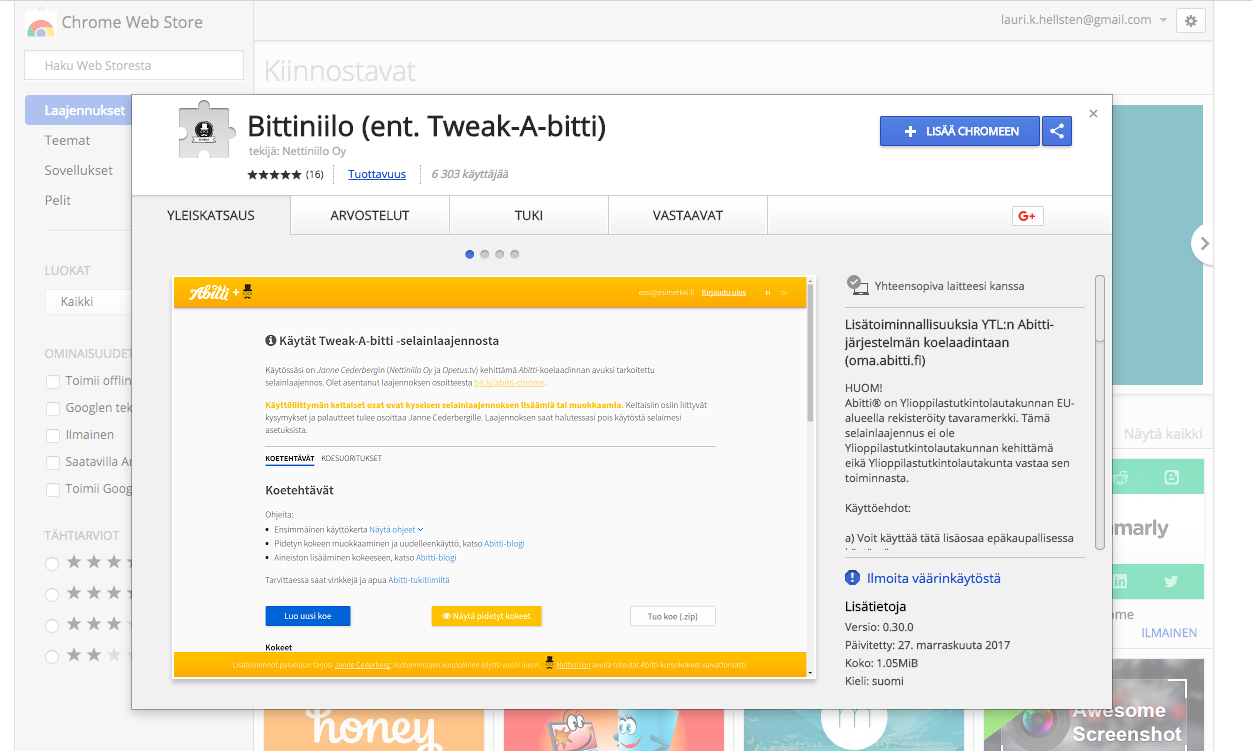Click the report abuse exclamation icon
The height and width of the screenshot is (751, 1252).
852,578
